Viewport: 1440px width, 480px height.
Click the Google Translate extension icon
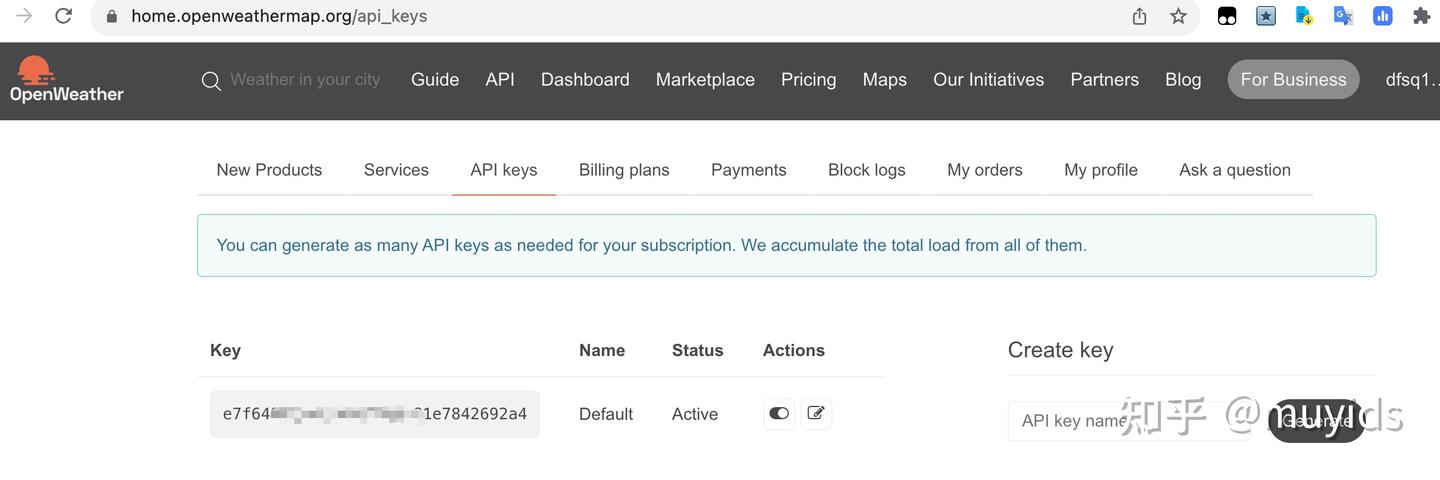point(1343,16)
